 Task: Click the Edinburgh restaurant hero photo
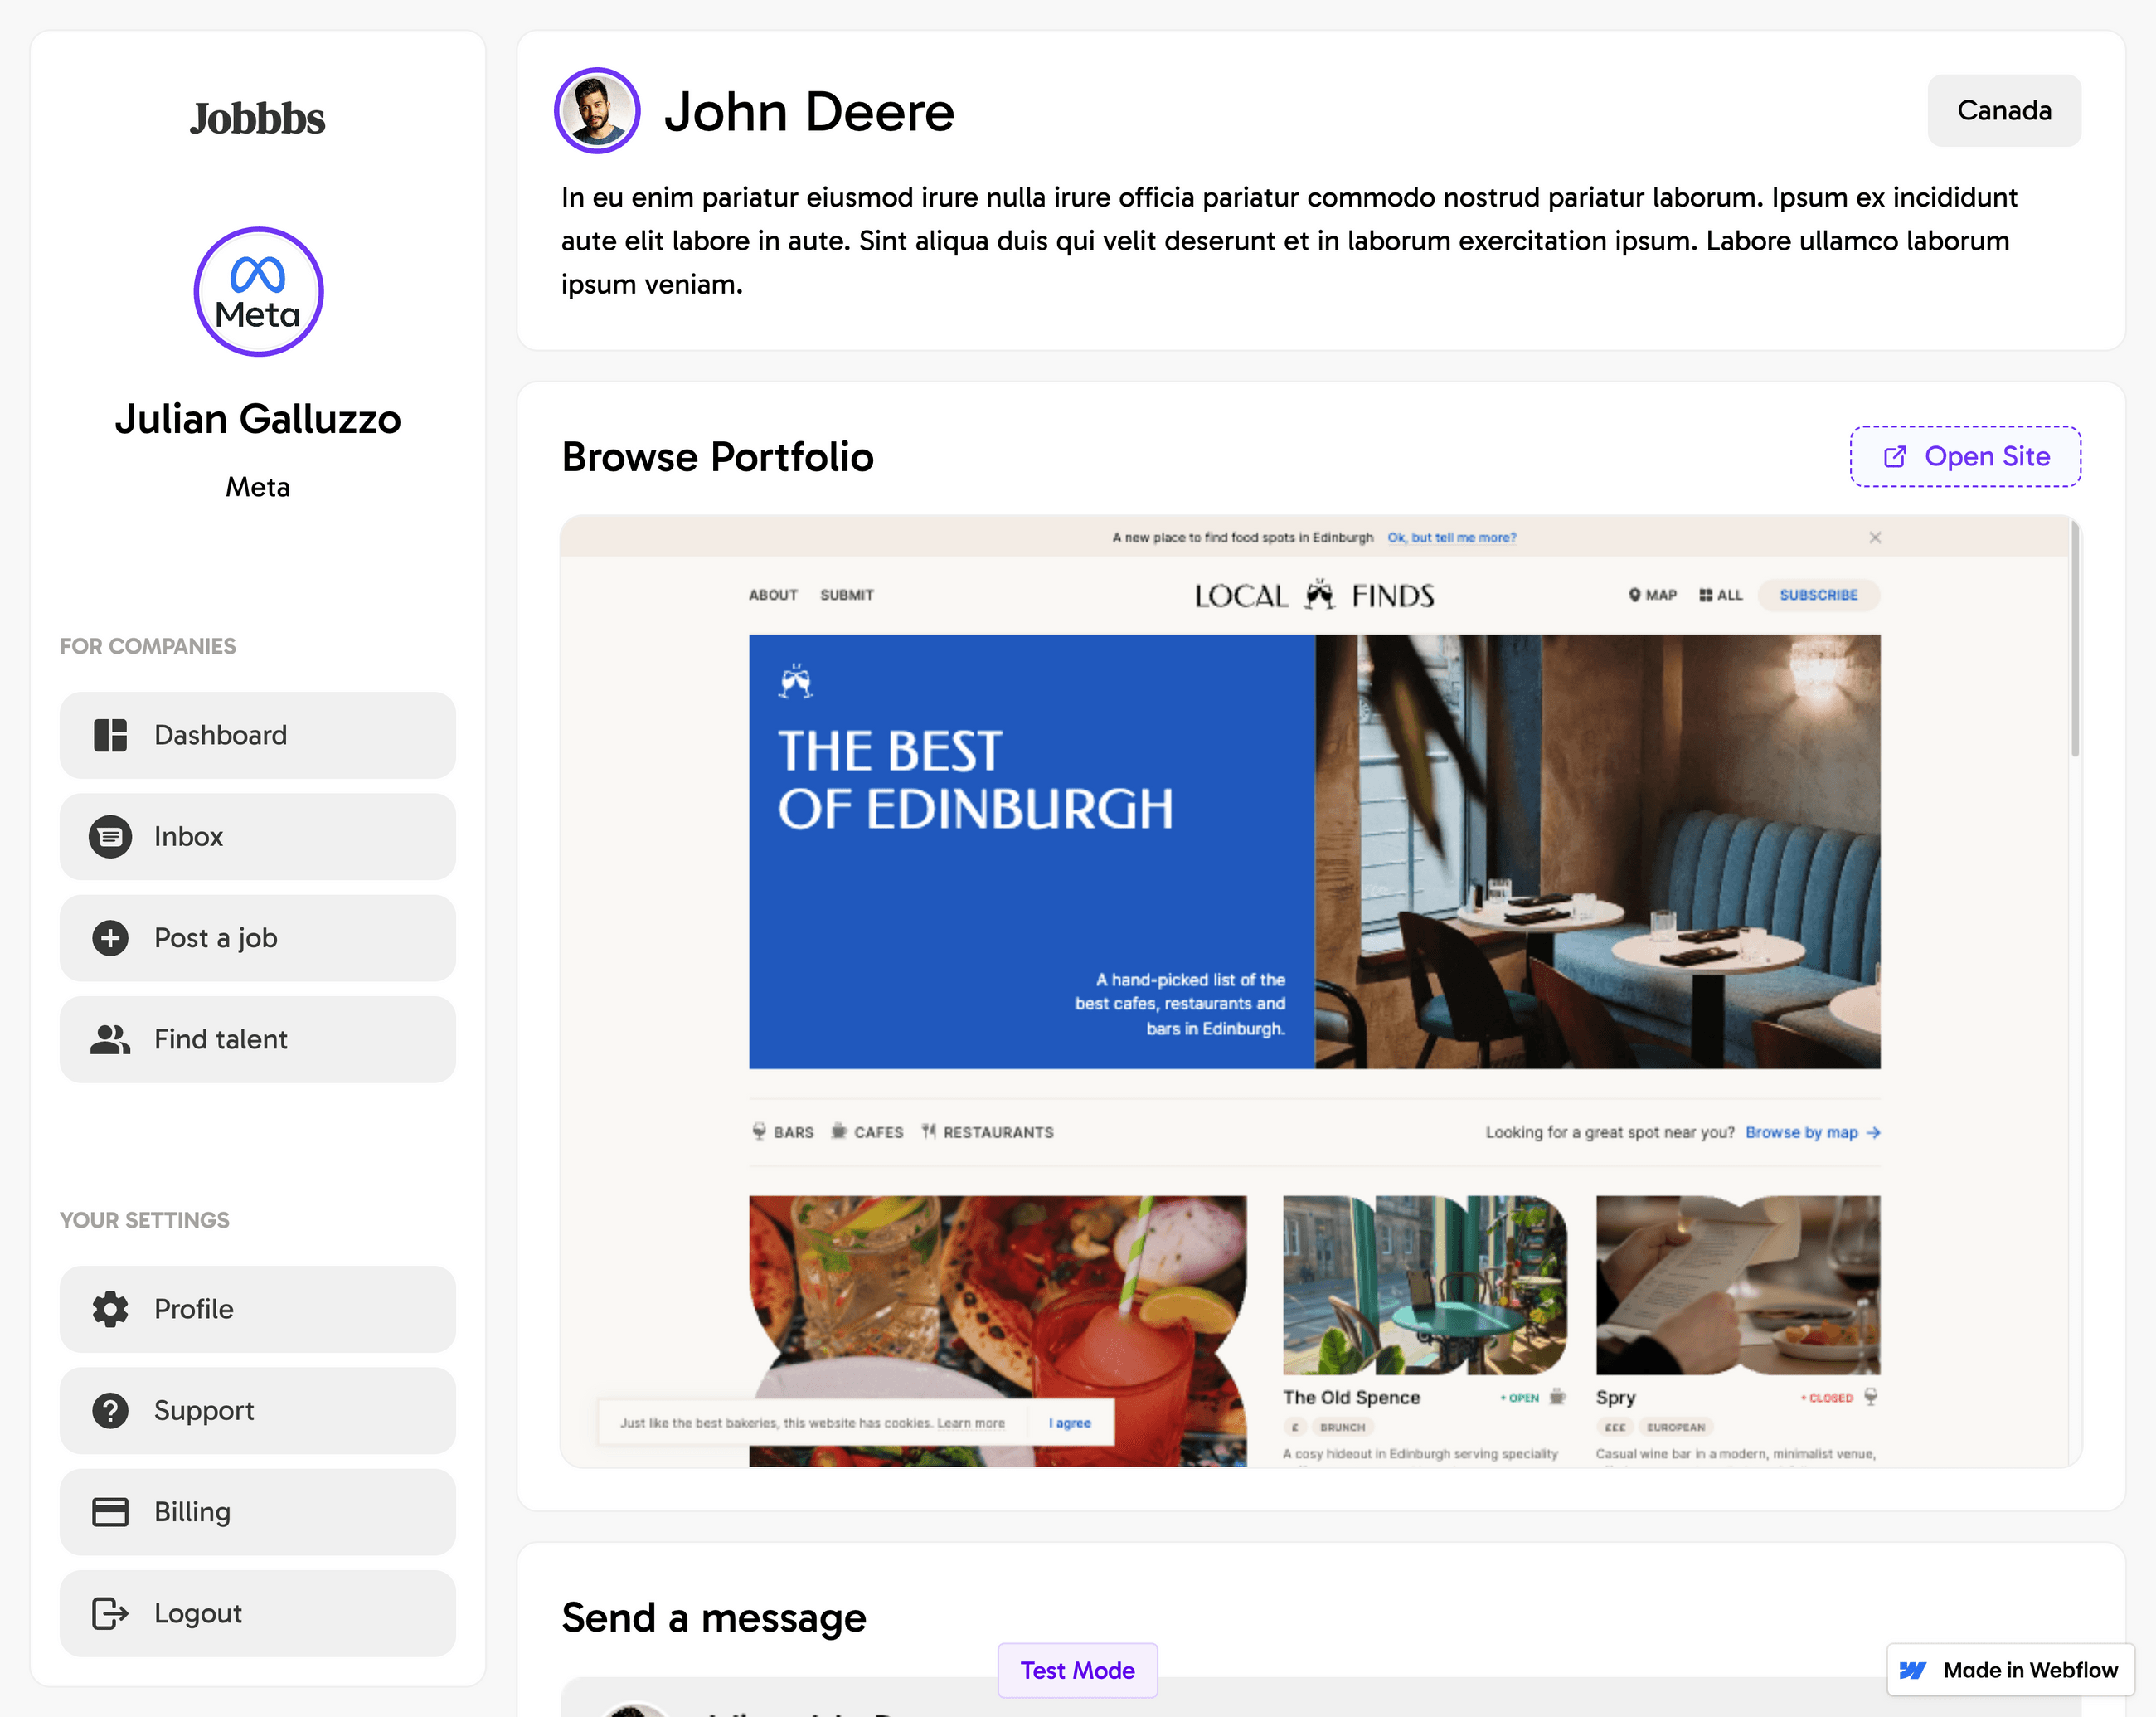click(x=1597, y=851)
